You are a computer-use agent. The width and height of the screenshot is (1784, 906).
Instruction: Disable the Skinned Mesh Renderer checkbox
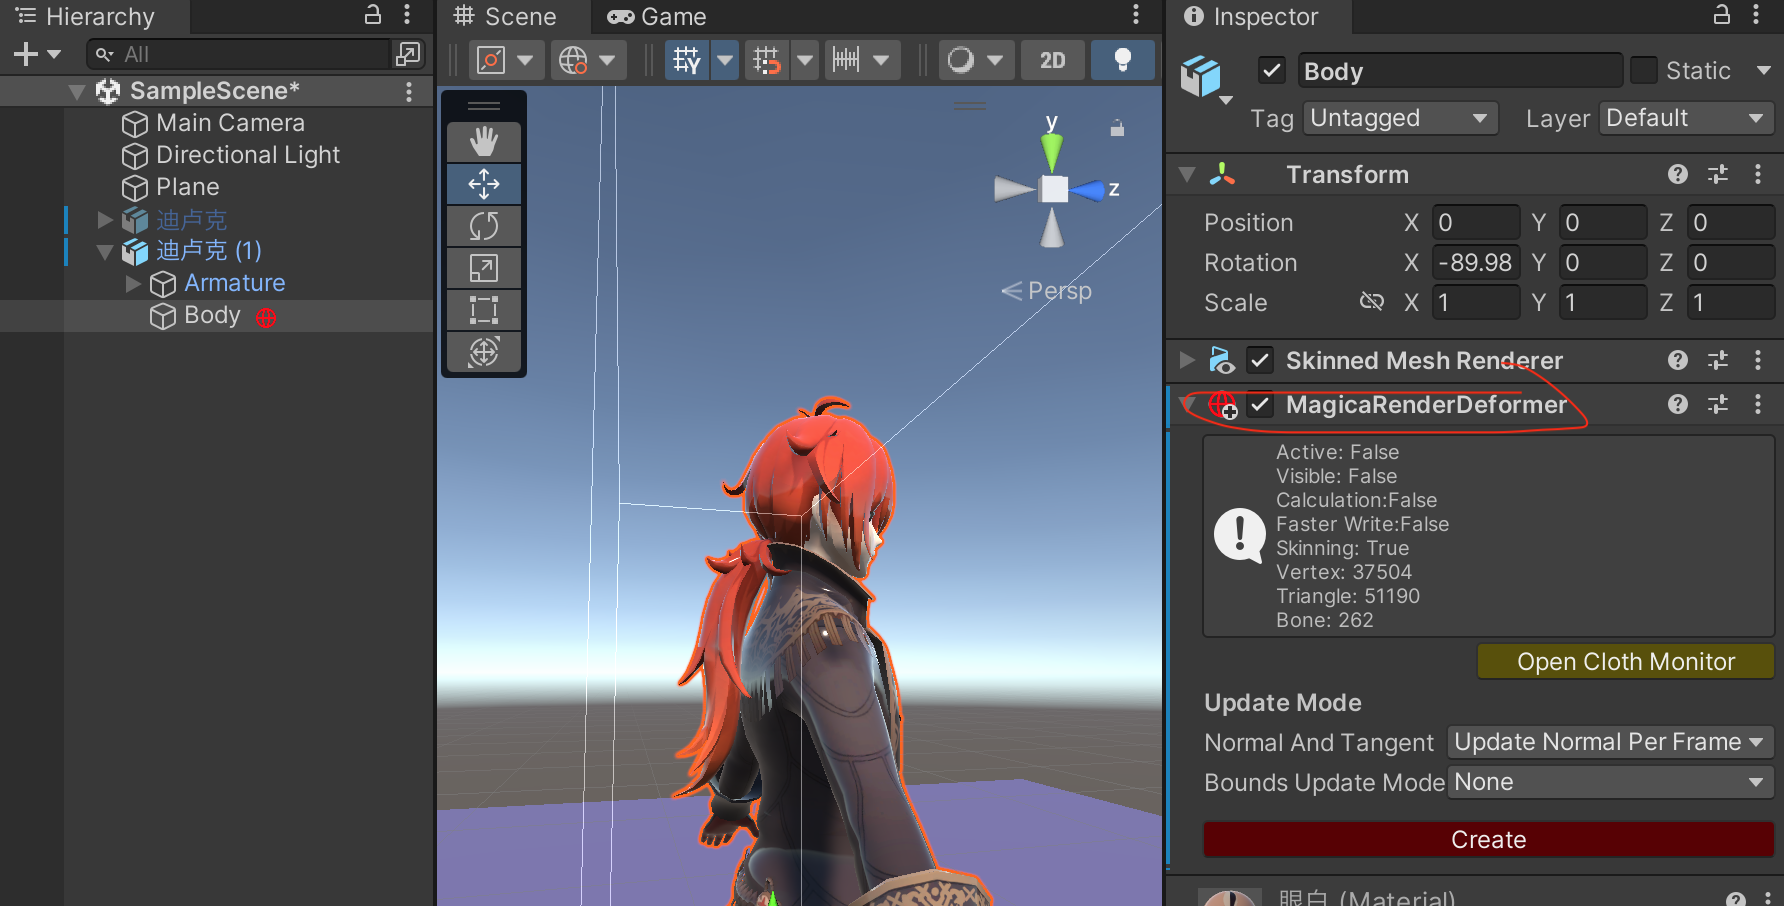pyautogui.click(x=1260, y=360)
